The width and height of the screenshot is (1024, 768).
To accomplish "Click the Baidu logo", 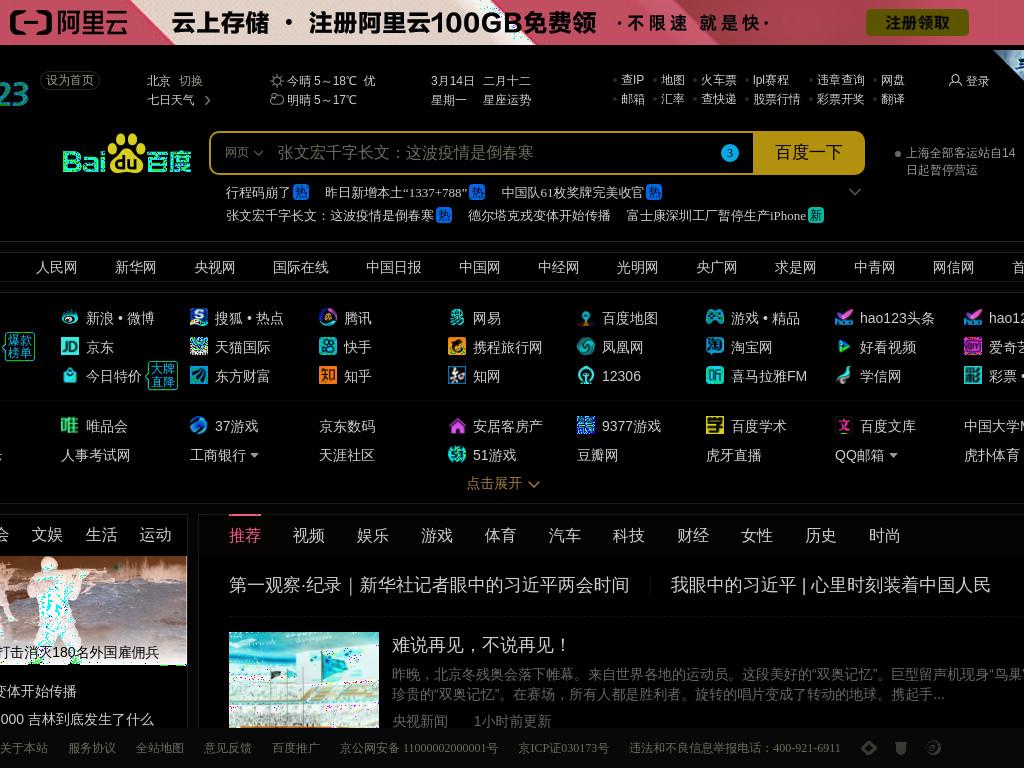I will tap(127, 154).
